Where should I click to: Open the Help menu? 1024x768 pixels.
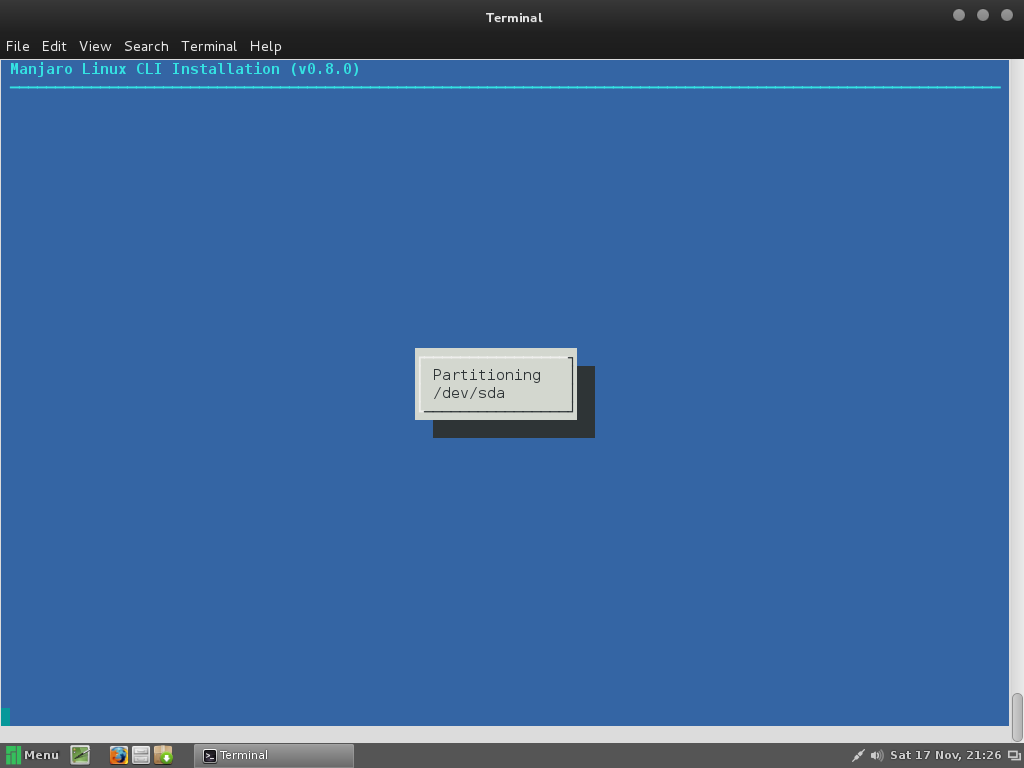[x=266, y=46]
